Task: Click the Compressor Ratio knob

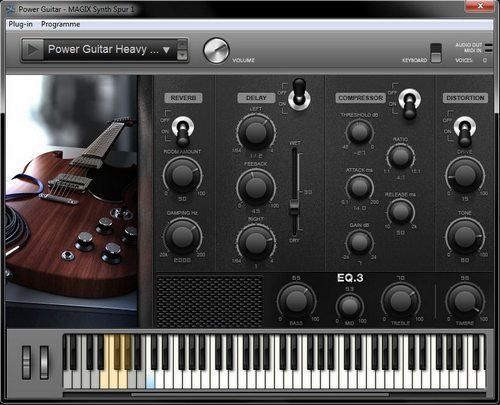Action: click(400, 156)
